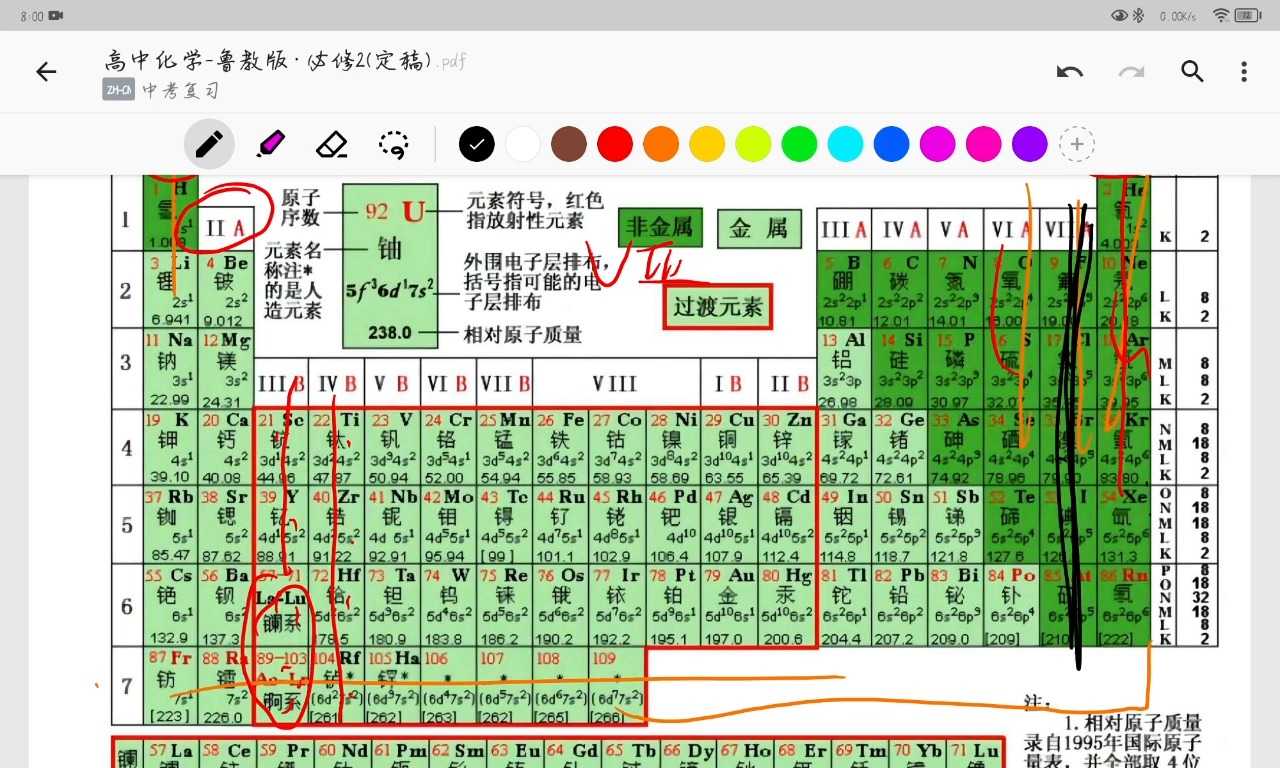Image resolution: width=1280 pixels, height=768 pixels.
Task: Pick the magenta color swatch
Action: (937, 144)
